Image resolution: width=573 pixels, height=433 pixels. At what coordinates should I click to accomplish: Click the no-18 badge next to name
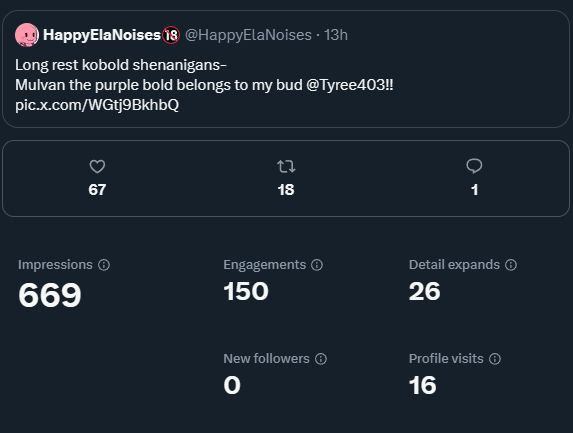[171, 35]
